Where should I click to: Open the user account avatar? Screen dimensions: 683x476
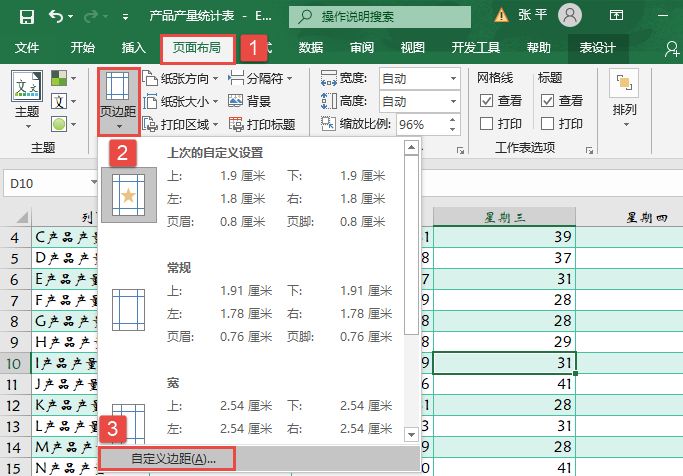570,15
